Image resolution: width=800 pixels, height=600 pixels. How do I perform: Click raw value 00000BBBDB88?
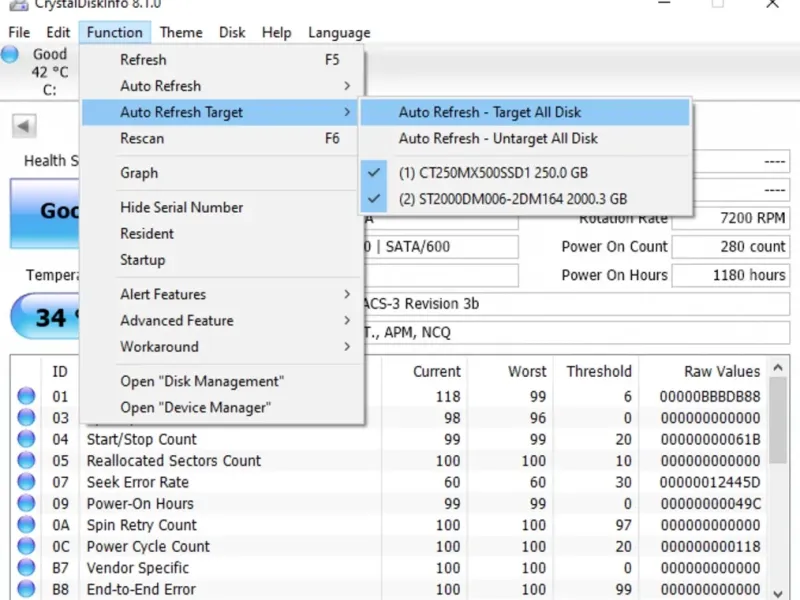pos(710,396)
